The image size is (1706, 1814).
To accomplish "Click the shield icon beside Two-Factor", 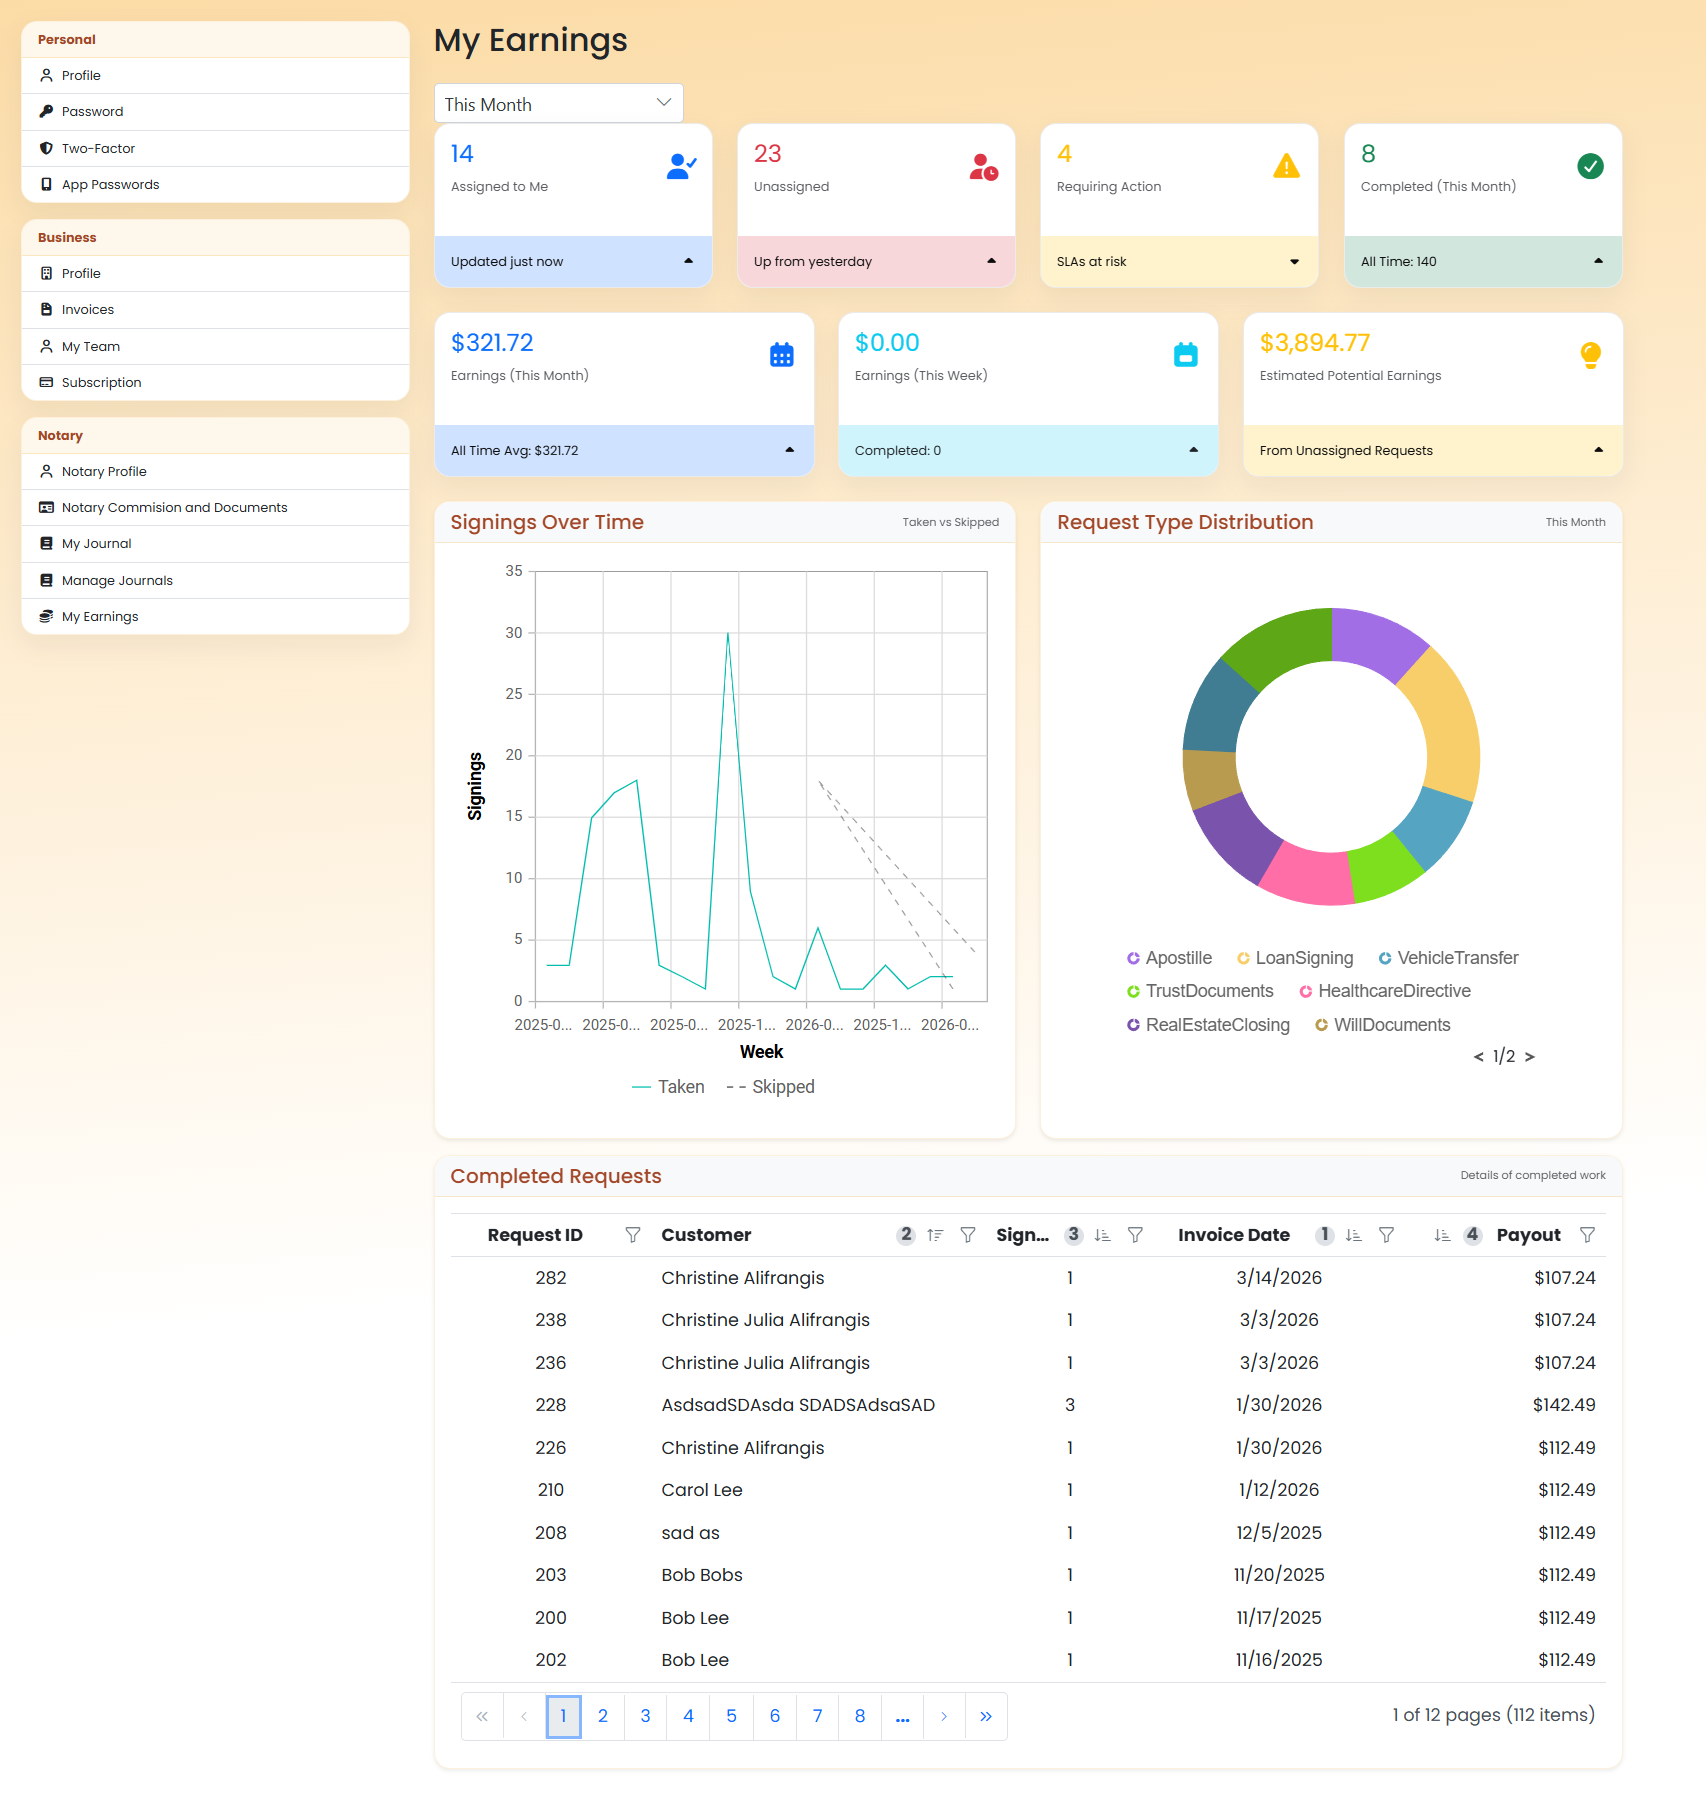I will tap(46, 148).
